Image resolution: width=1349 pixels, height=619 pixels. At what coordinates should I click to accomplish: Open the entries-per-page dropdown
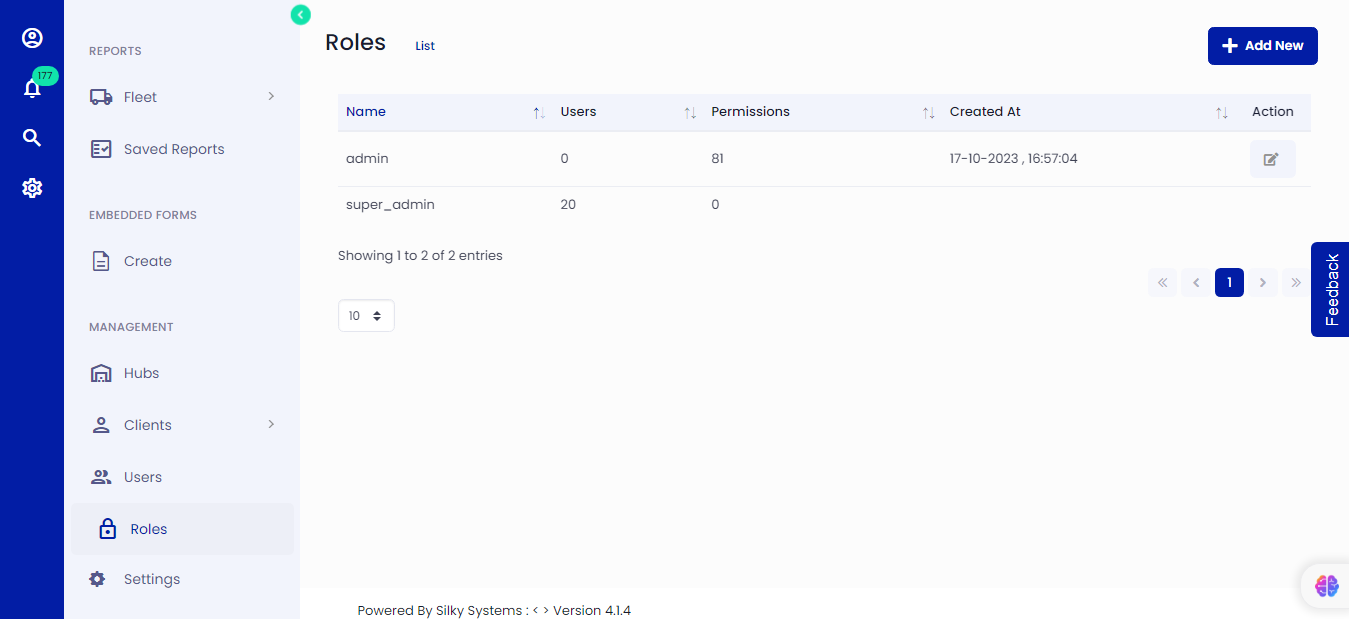pyautogui.click(x=366, y=315)
